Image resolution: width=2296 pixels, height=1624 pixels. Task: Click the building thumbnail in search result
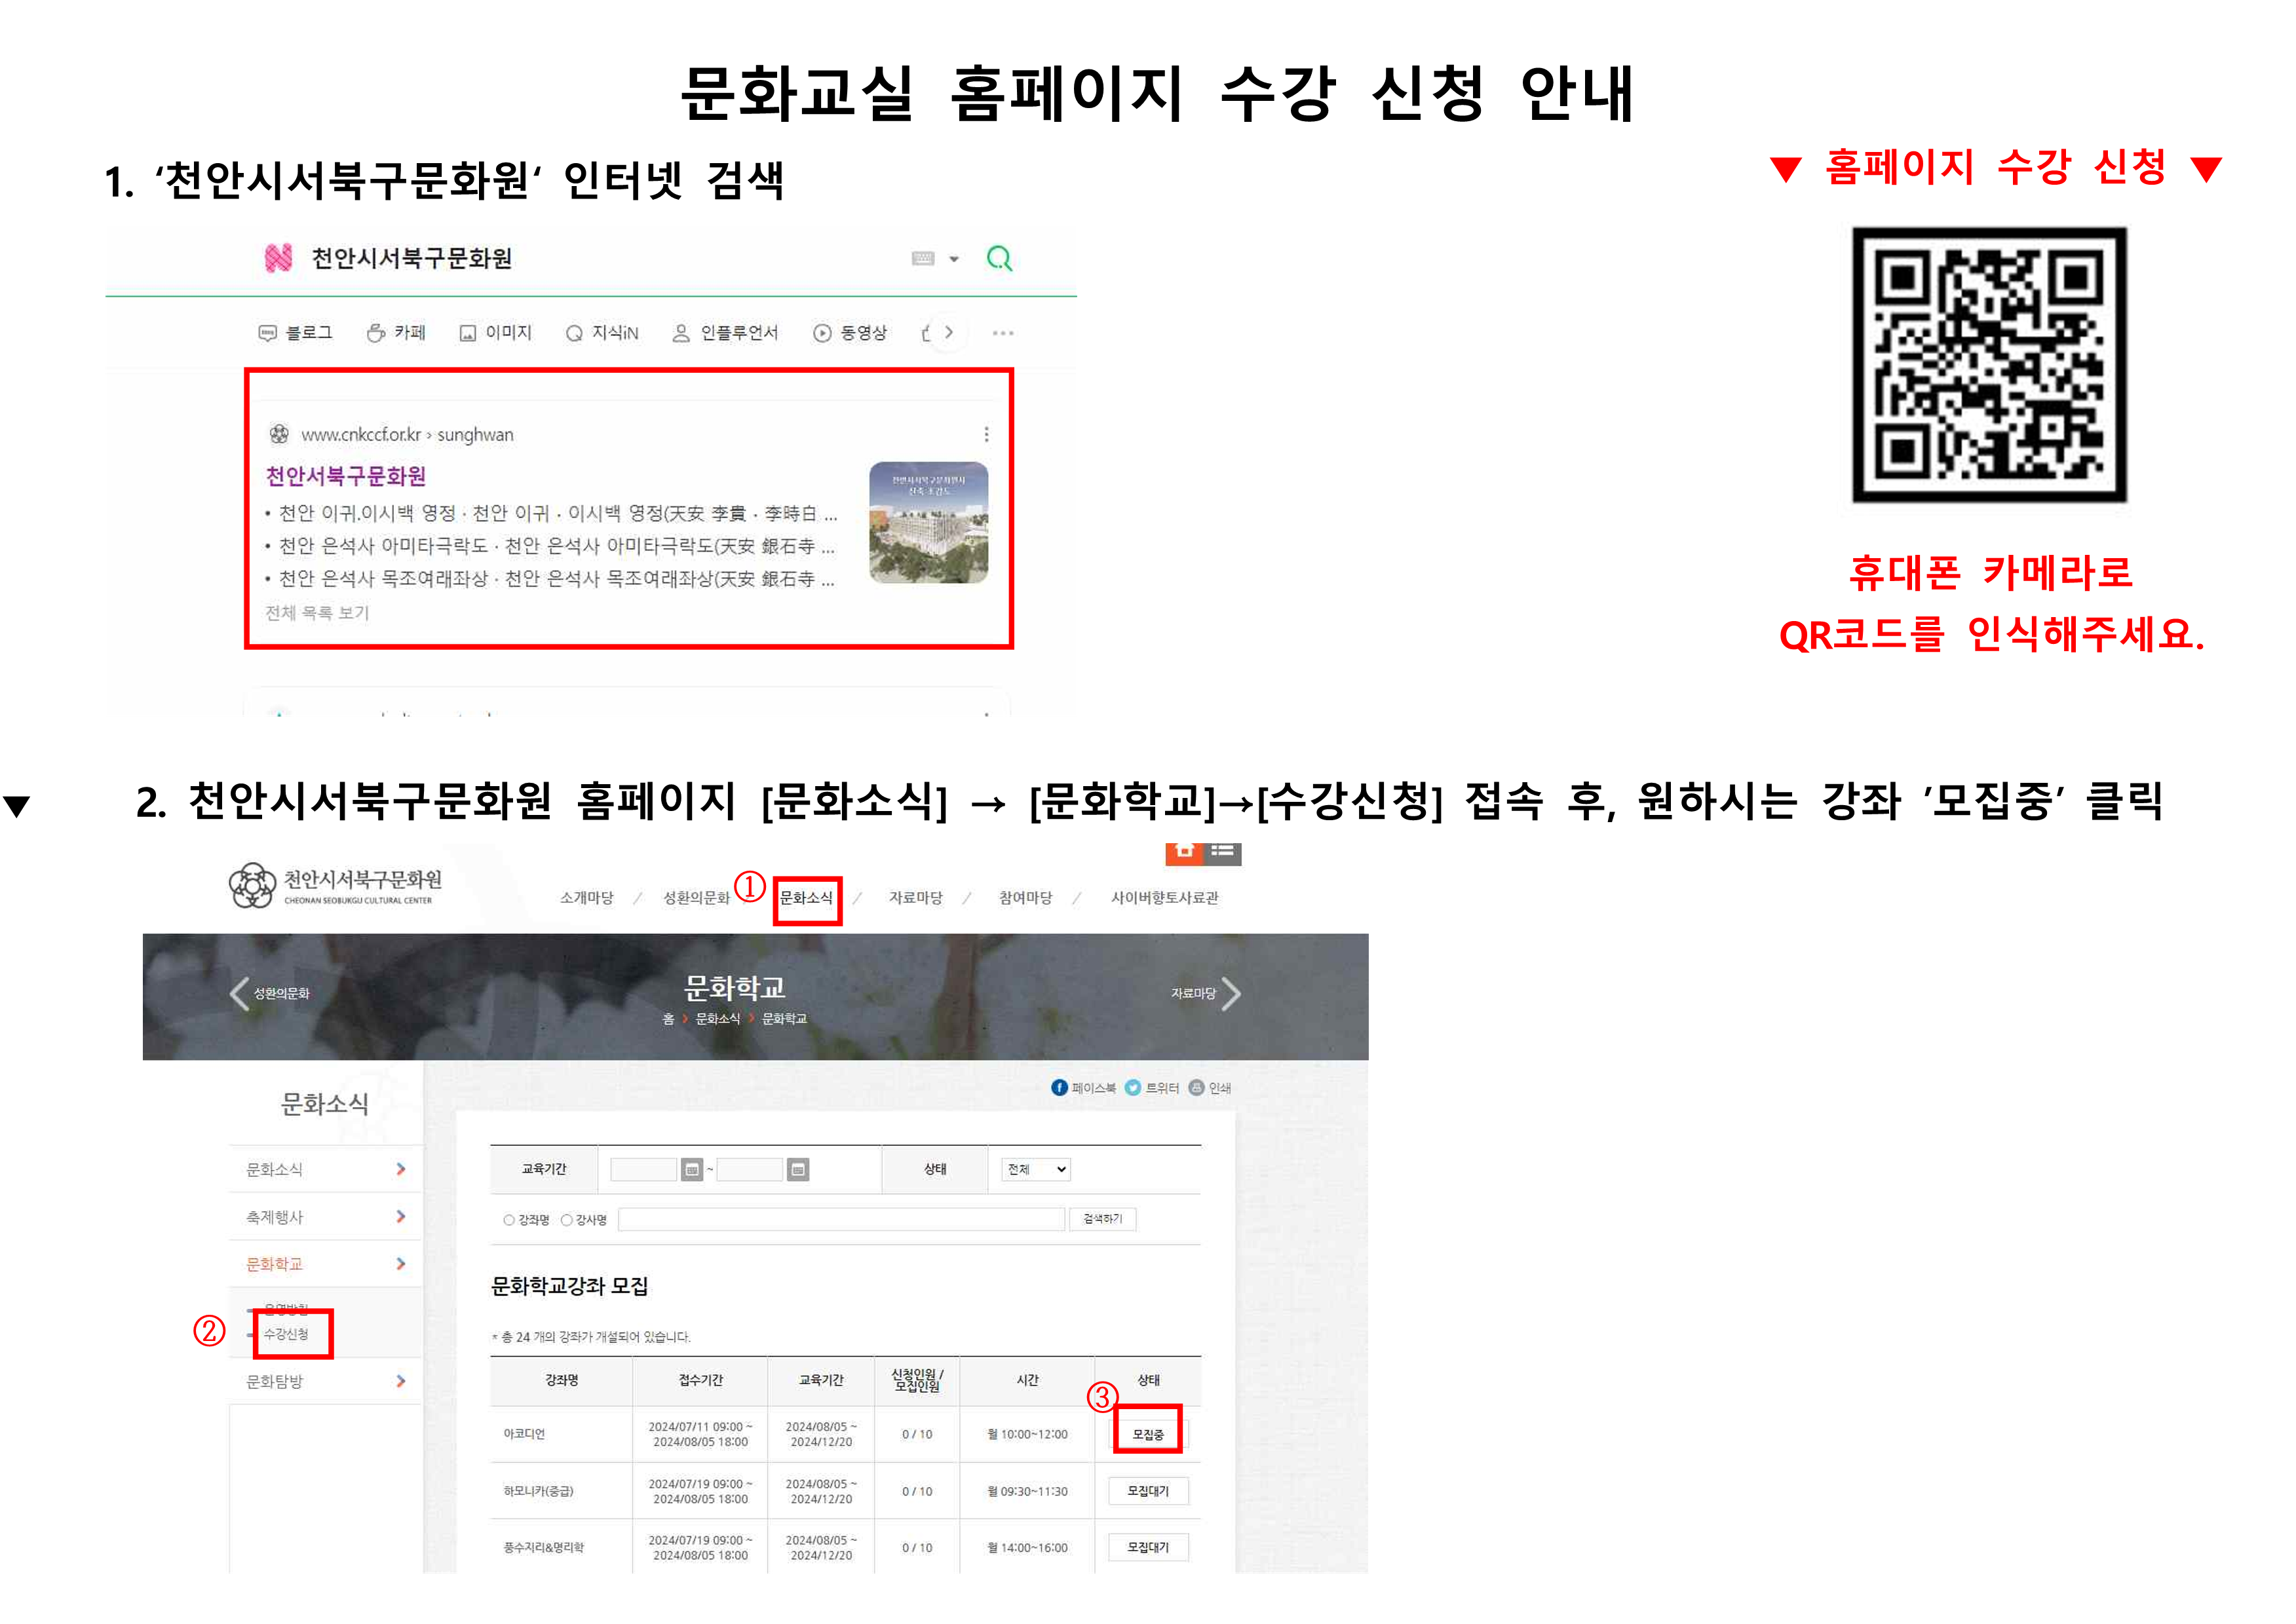coord(928,522)
